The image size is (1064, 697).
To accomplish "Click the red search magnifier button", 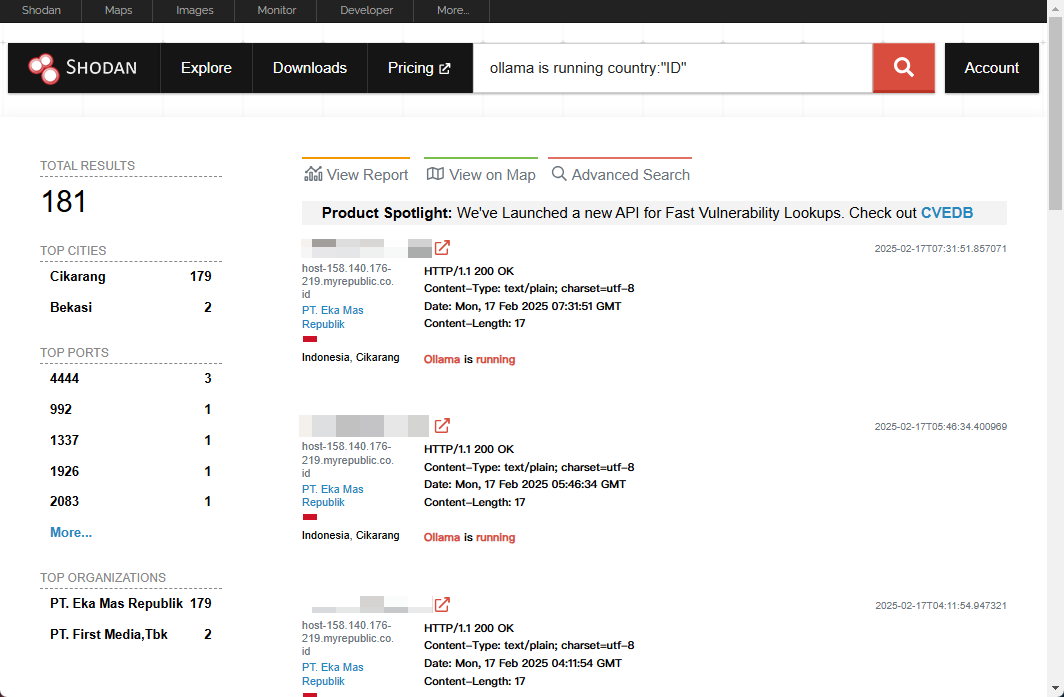I will click(x=903, y=68).
